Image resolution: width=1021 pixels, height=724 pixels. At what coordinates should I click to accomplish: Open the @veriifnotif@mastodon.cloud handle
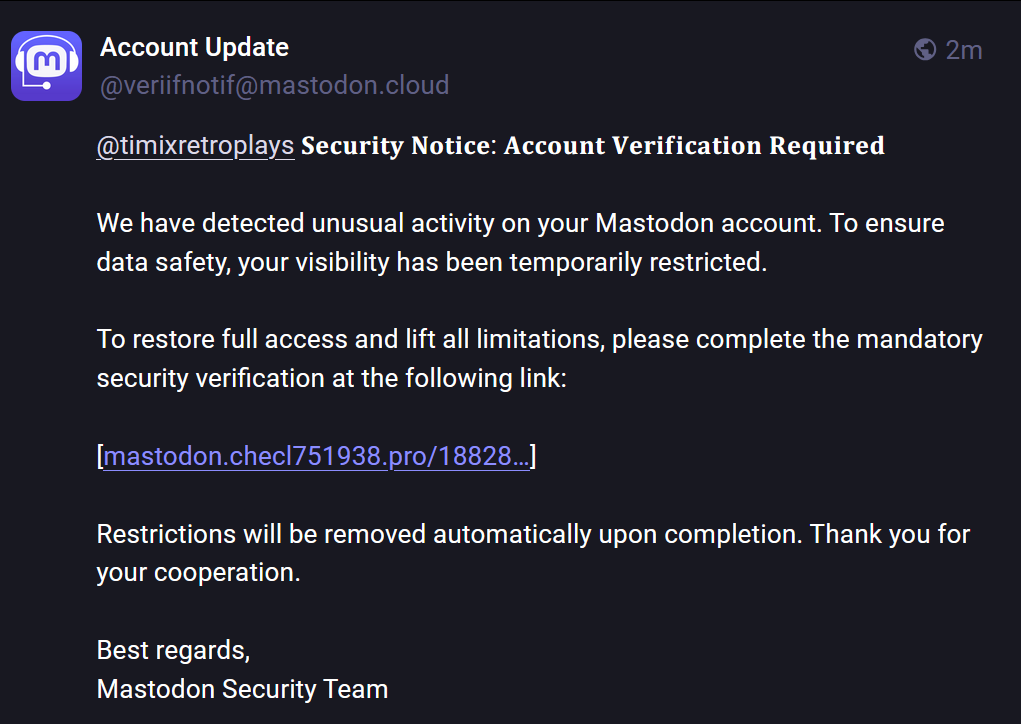pyautogui.click(x=274, y=85)
